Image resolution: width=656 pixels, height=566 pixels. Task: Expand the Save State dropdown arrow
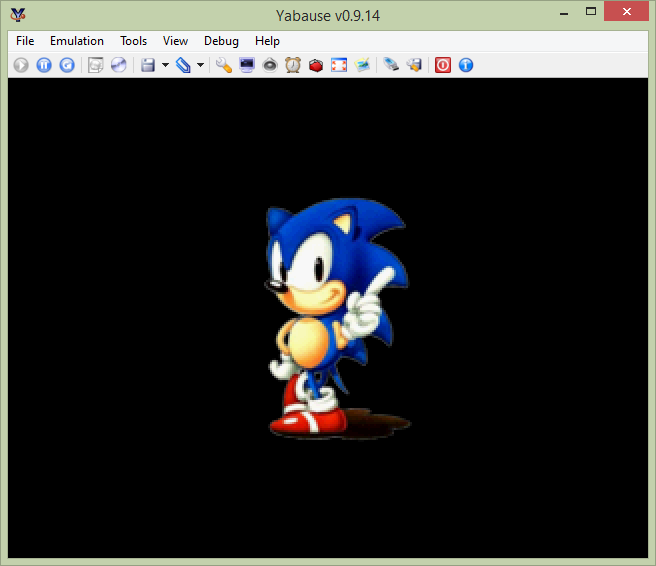click(x=165, y=65)
